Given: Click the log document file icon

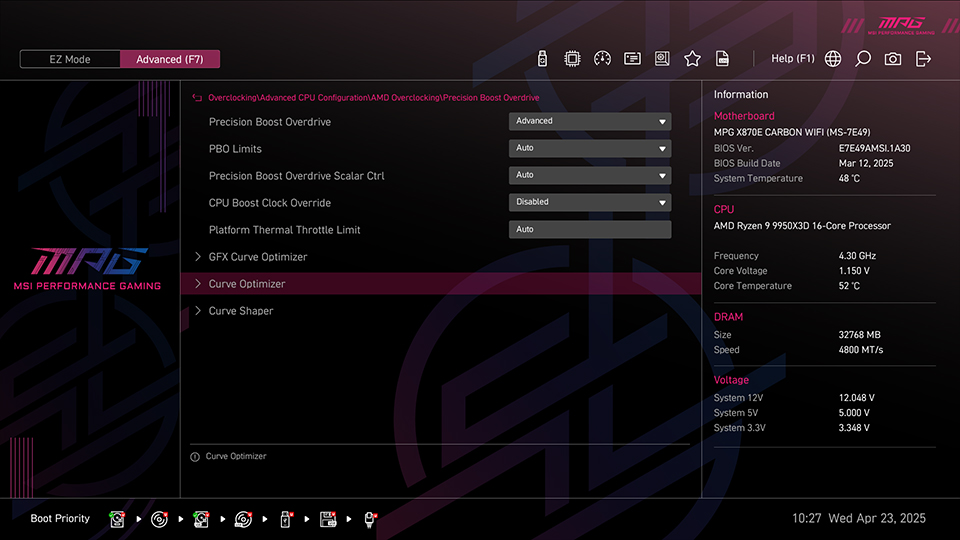Looking at the screenshot, I should (x=722, y=59).
